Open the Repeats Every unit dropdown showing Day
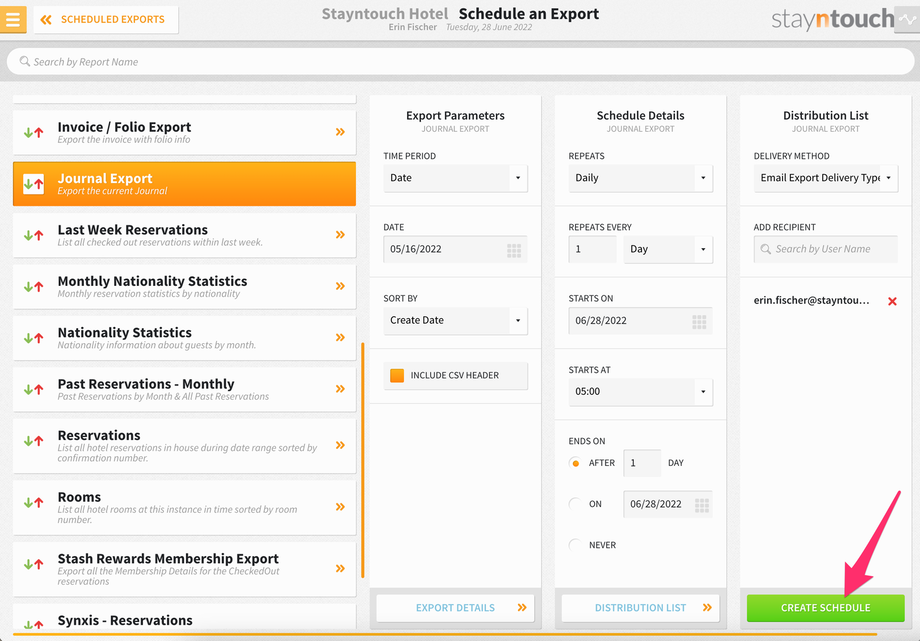The image size is (920, 641). tap(668, 249)
